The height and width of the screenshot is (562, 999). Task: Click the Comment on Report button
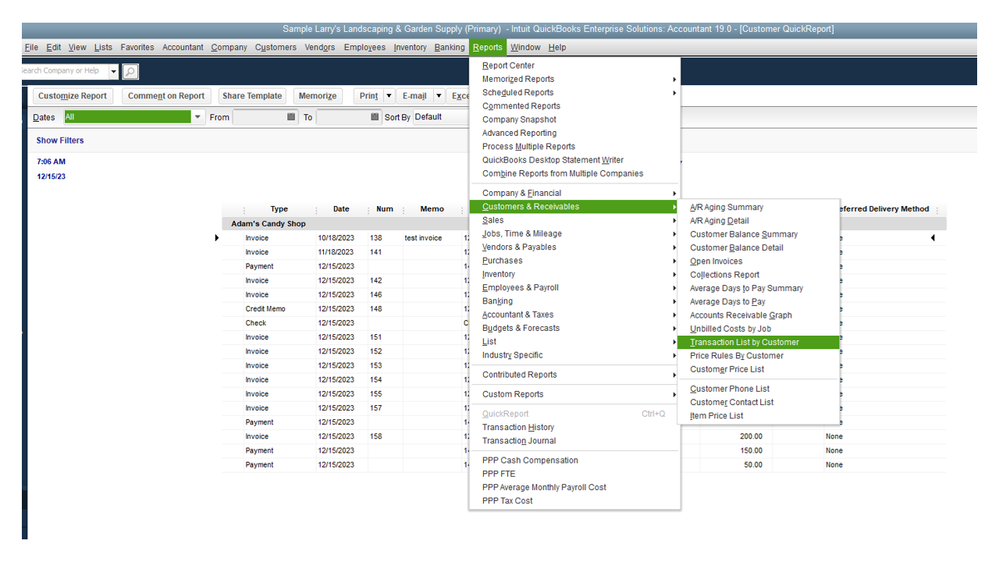coord(166,96)
